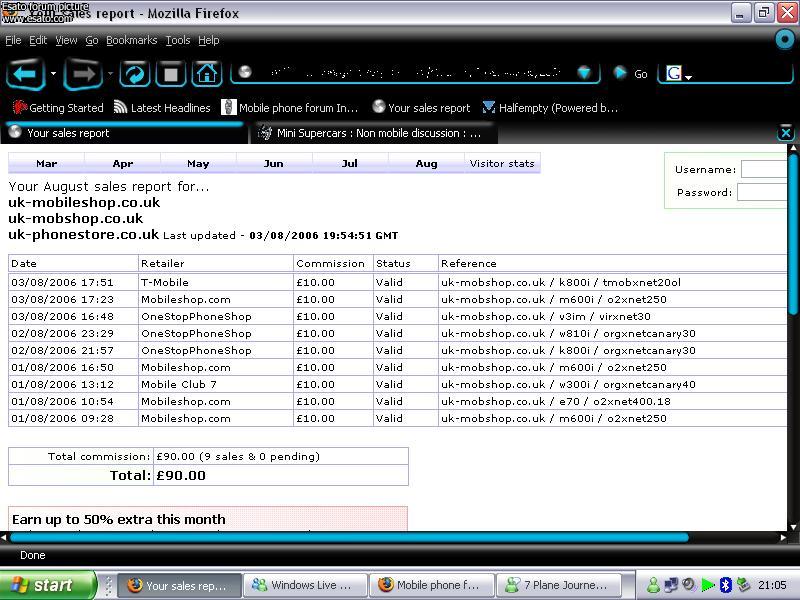Switch to the 7 Plane Journe... taskbar window
Viewport: 800px width, 600px height.
(559, 585)
